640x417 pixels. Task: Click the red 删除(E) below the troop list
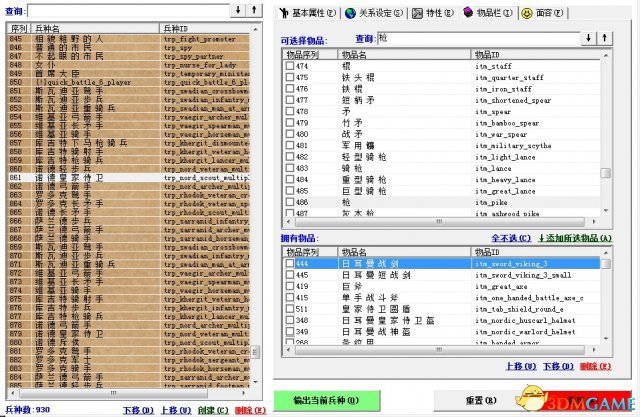250,410
